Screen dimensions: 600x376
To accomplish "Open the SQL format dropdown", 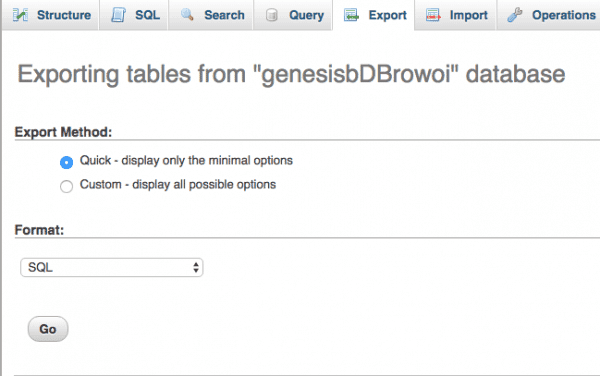I will (112, 267).
